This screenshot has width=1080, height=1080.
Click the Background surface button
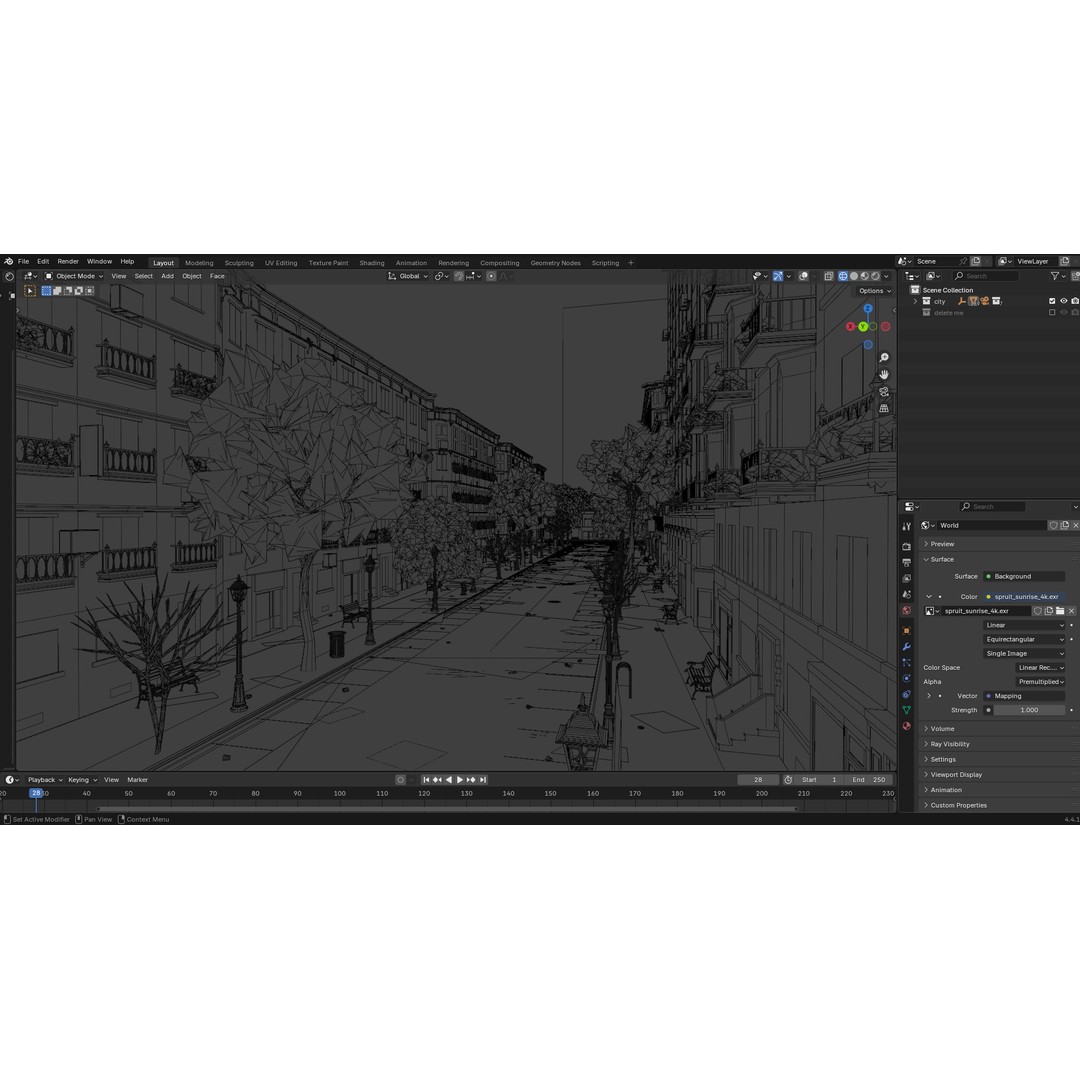coord(1022,576)
